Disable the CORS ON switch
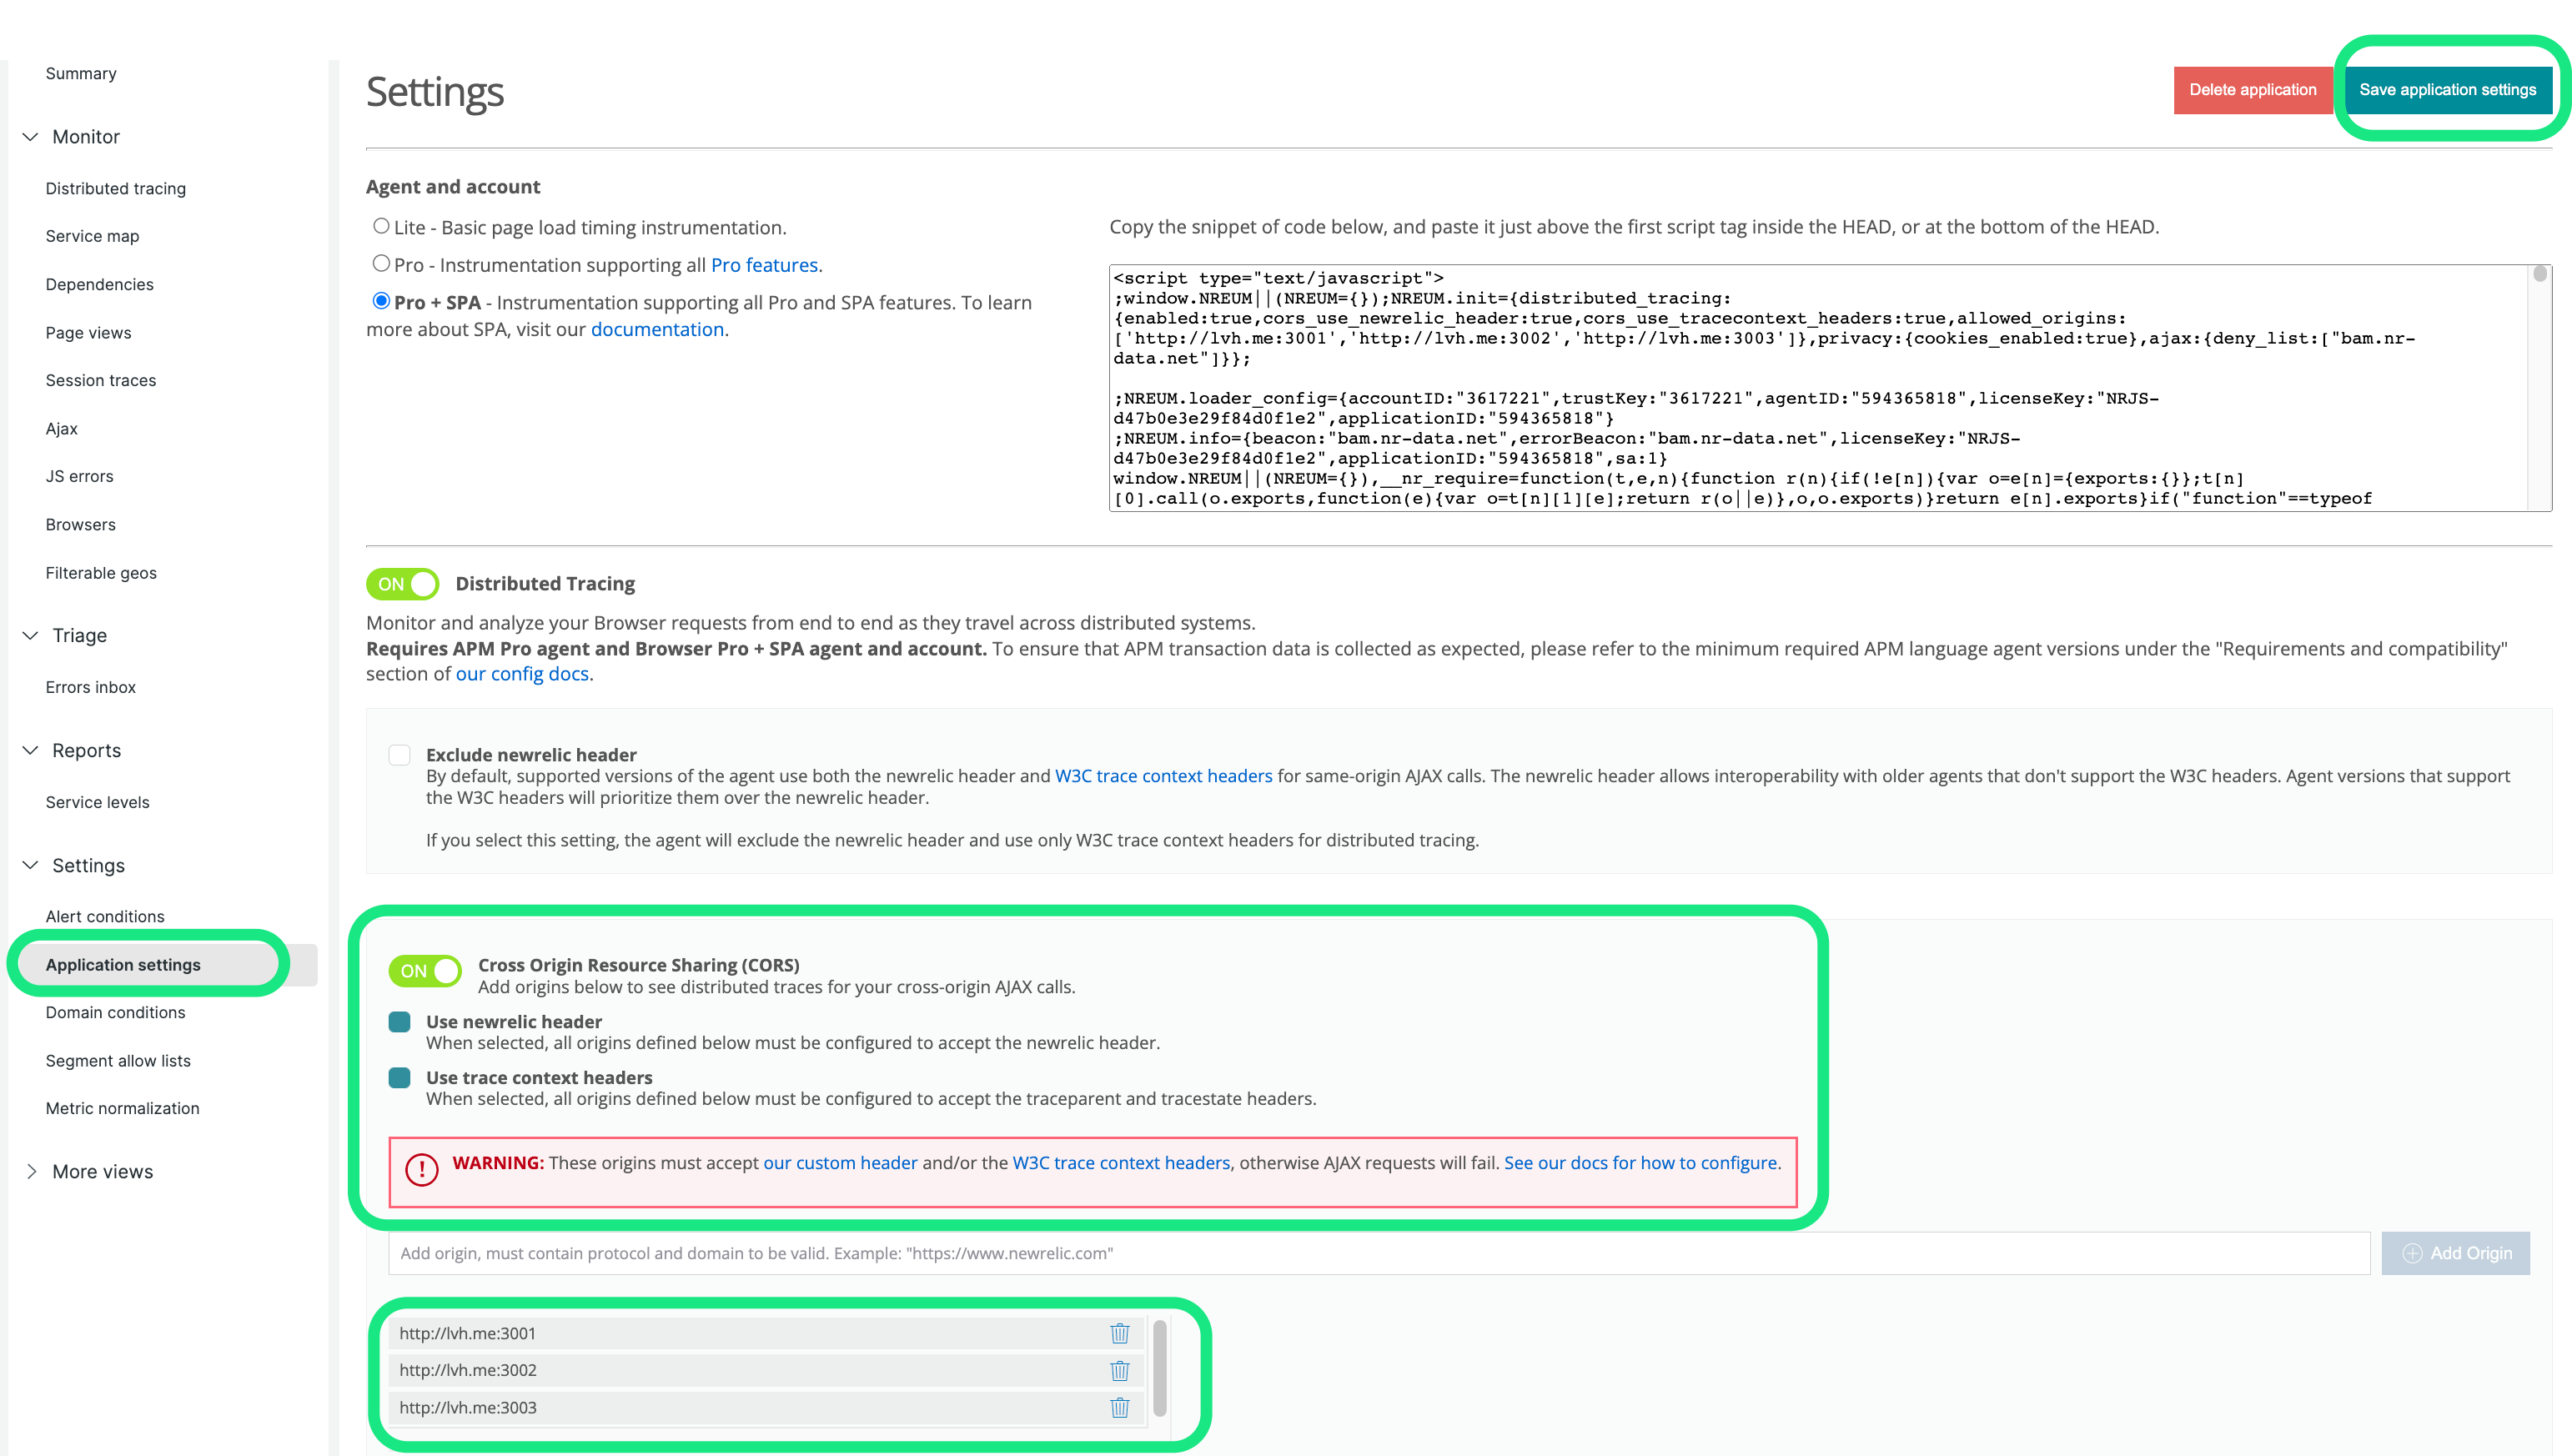Viewport: 2572px width, 1456px height. pyautogui.click(x=425, y=970)
